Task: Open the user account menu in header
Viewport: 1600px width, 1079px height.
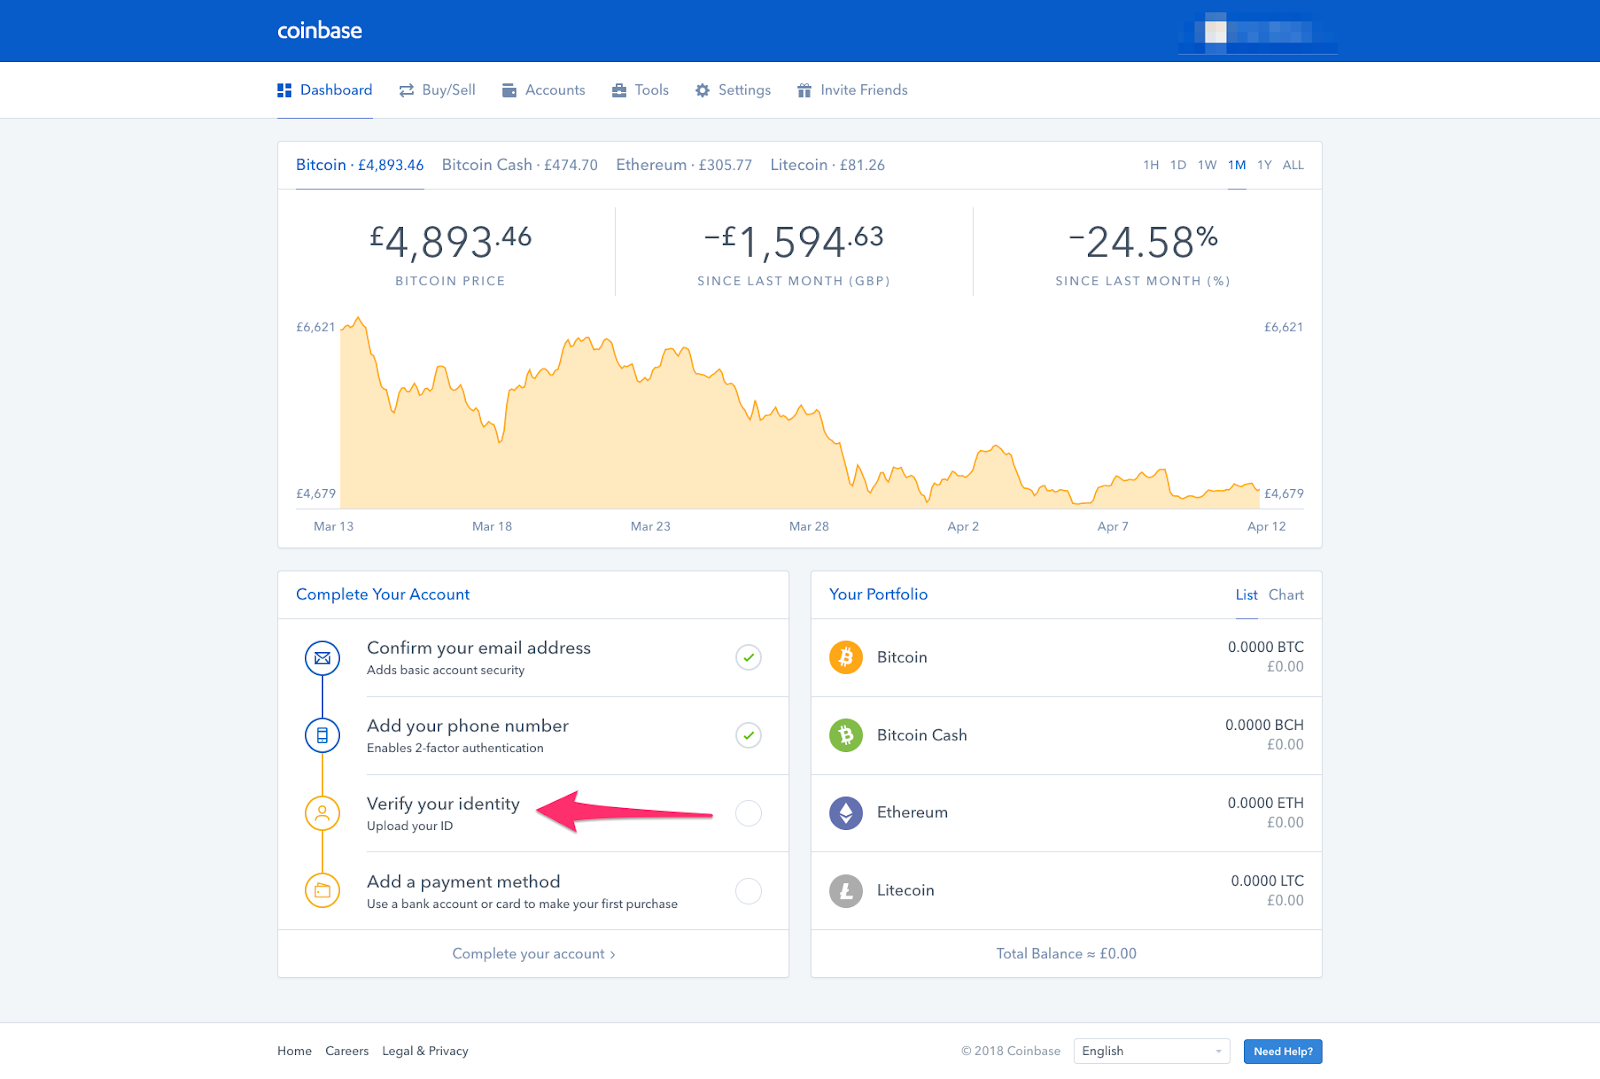Action: [1258, 32]
